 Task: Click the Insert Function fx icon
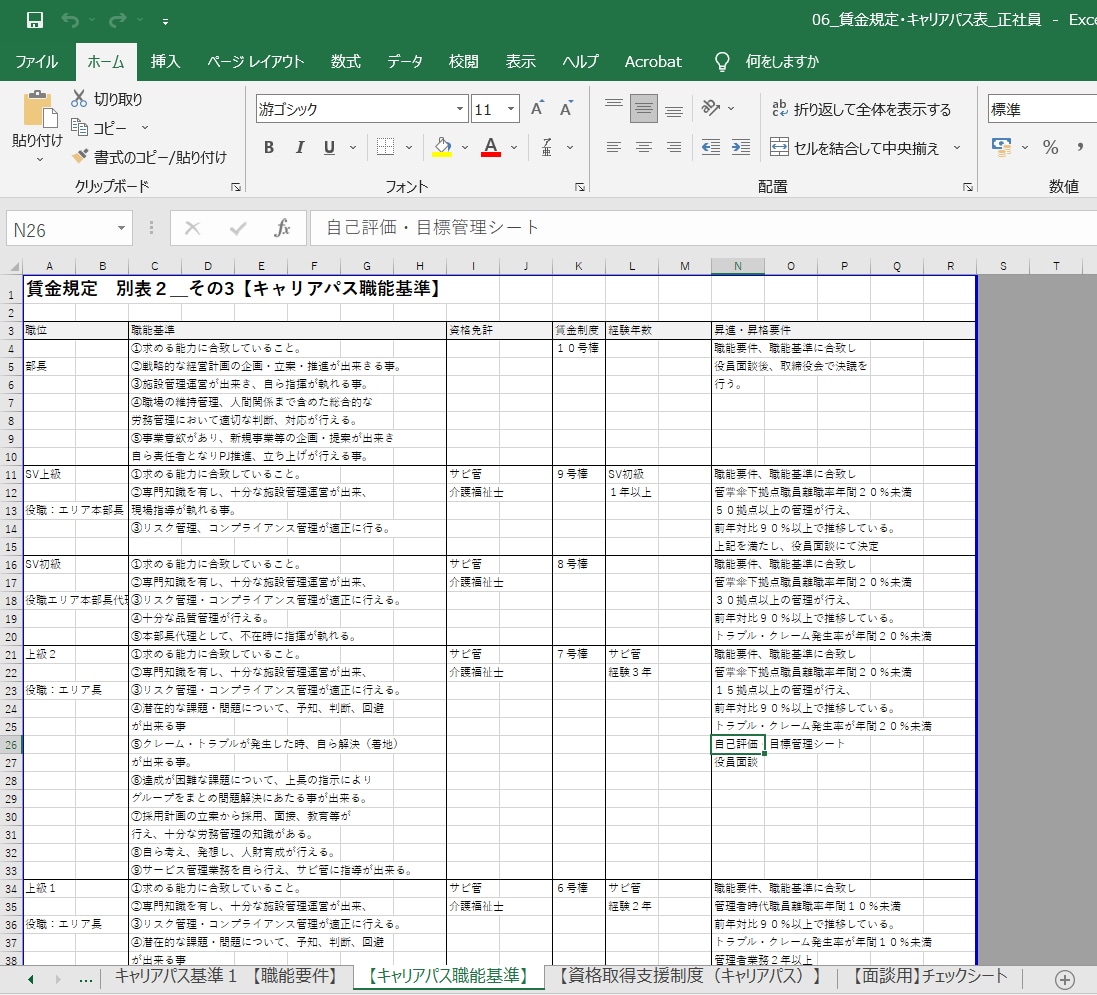[x=282, y=228]
